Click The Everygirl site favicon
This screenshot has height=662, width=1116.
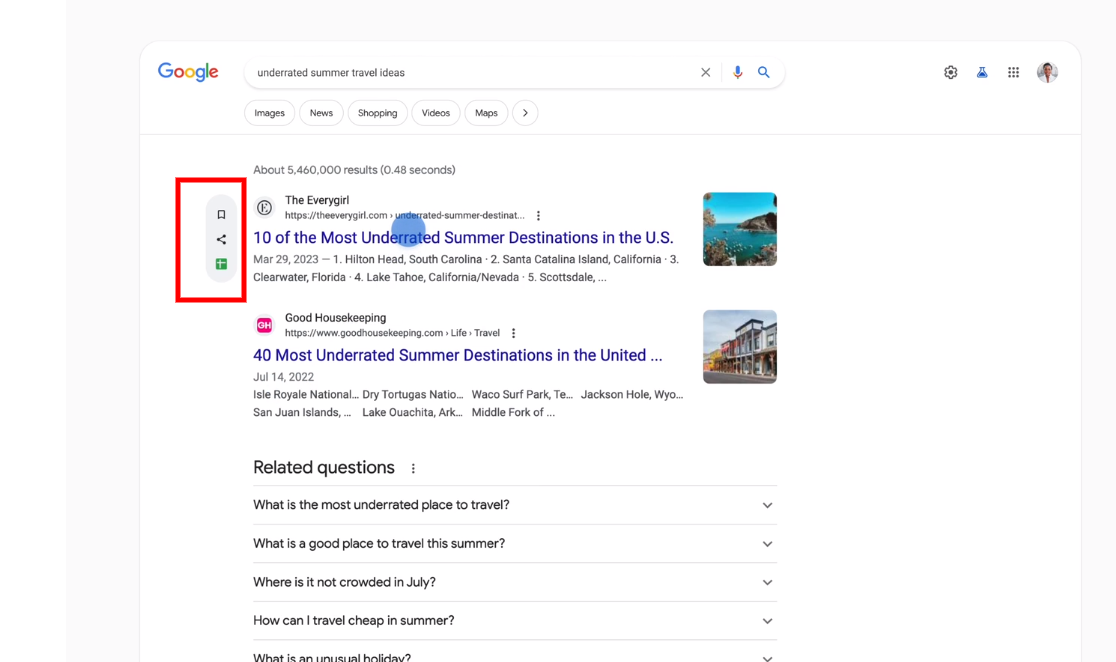(x=264, y=207)
